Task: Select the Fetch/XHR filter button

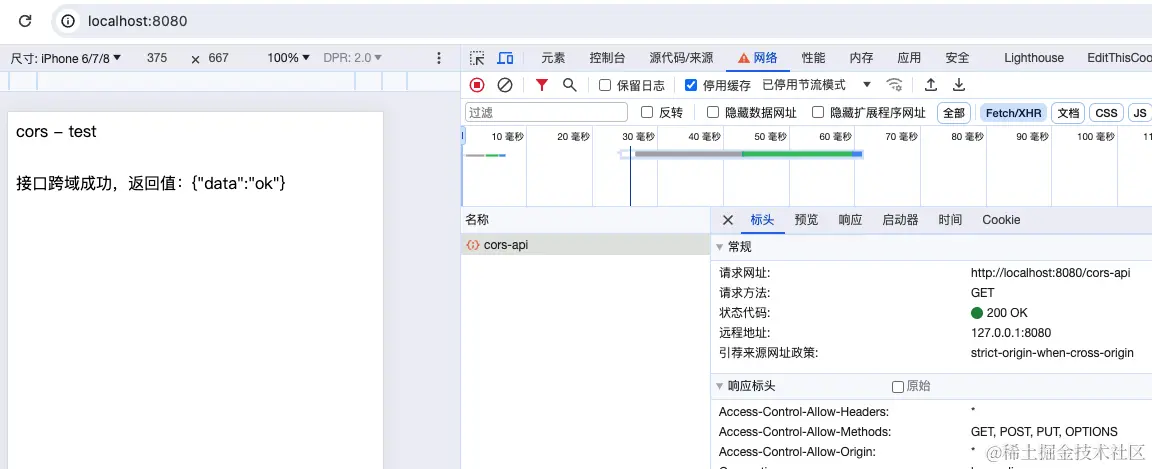Action: coord(1013,112)
